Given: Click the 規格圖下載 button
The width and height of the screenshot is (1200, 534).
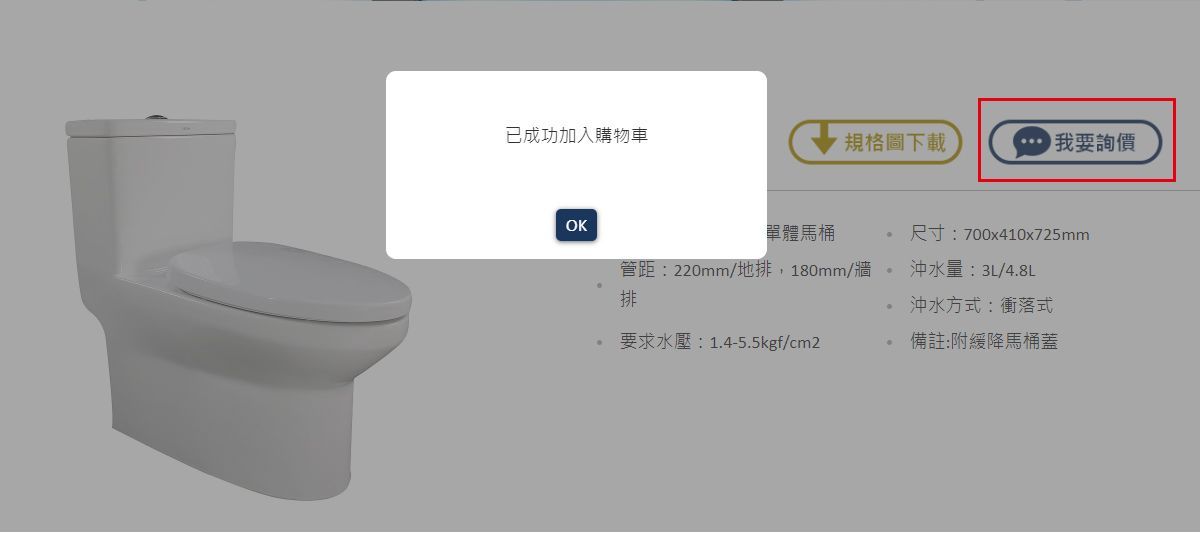Looking at the screenshot, I should click(875, 142).
